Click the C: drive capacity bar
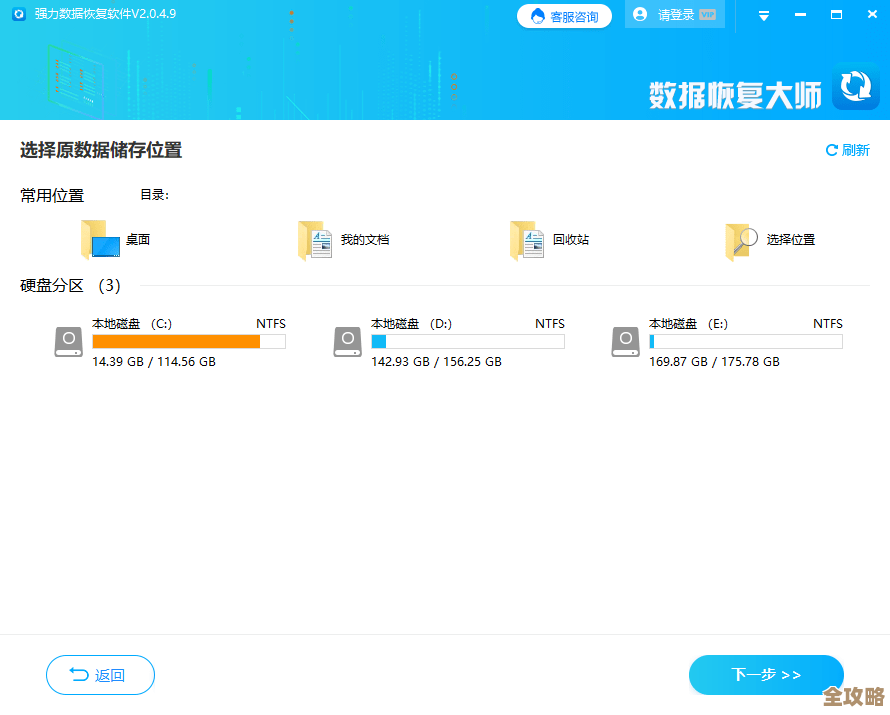Image resolution: width=890 pixels, height=715 pixels. point(188,341)
